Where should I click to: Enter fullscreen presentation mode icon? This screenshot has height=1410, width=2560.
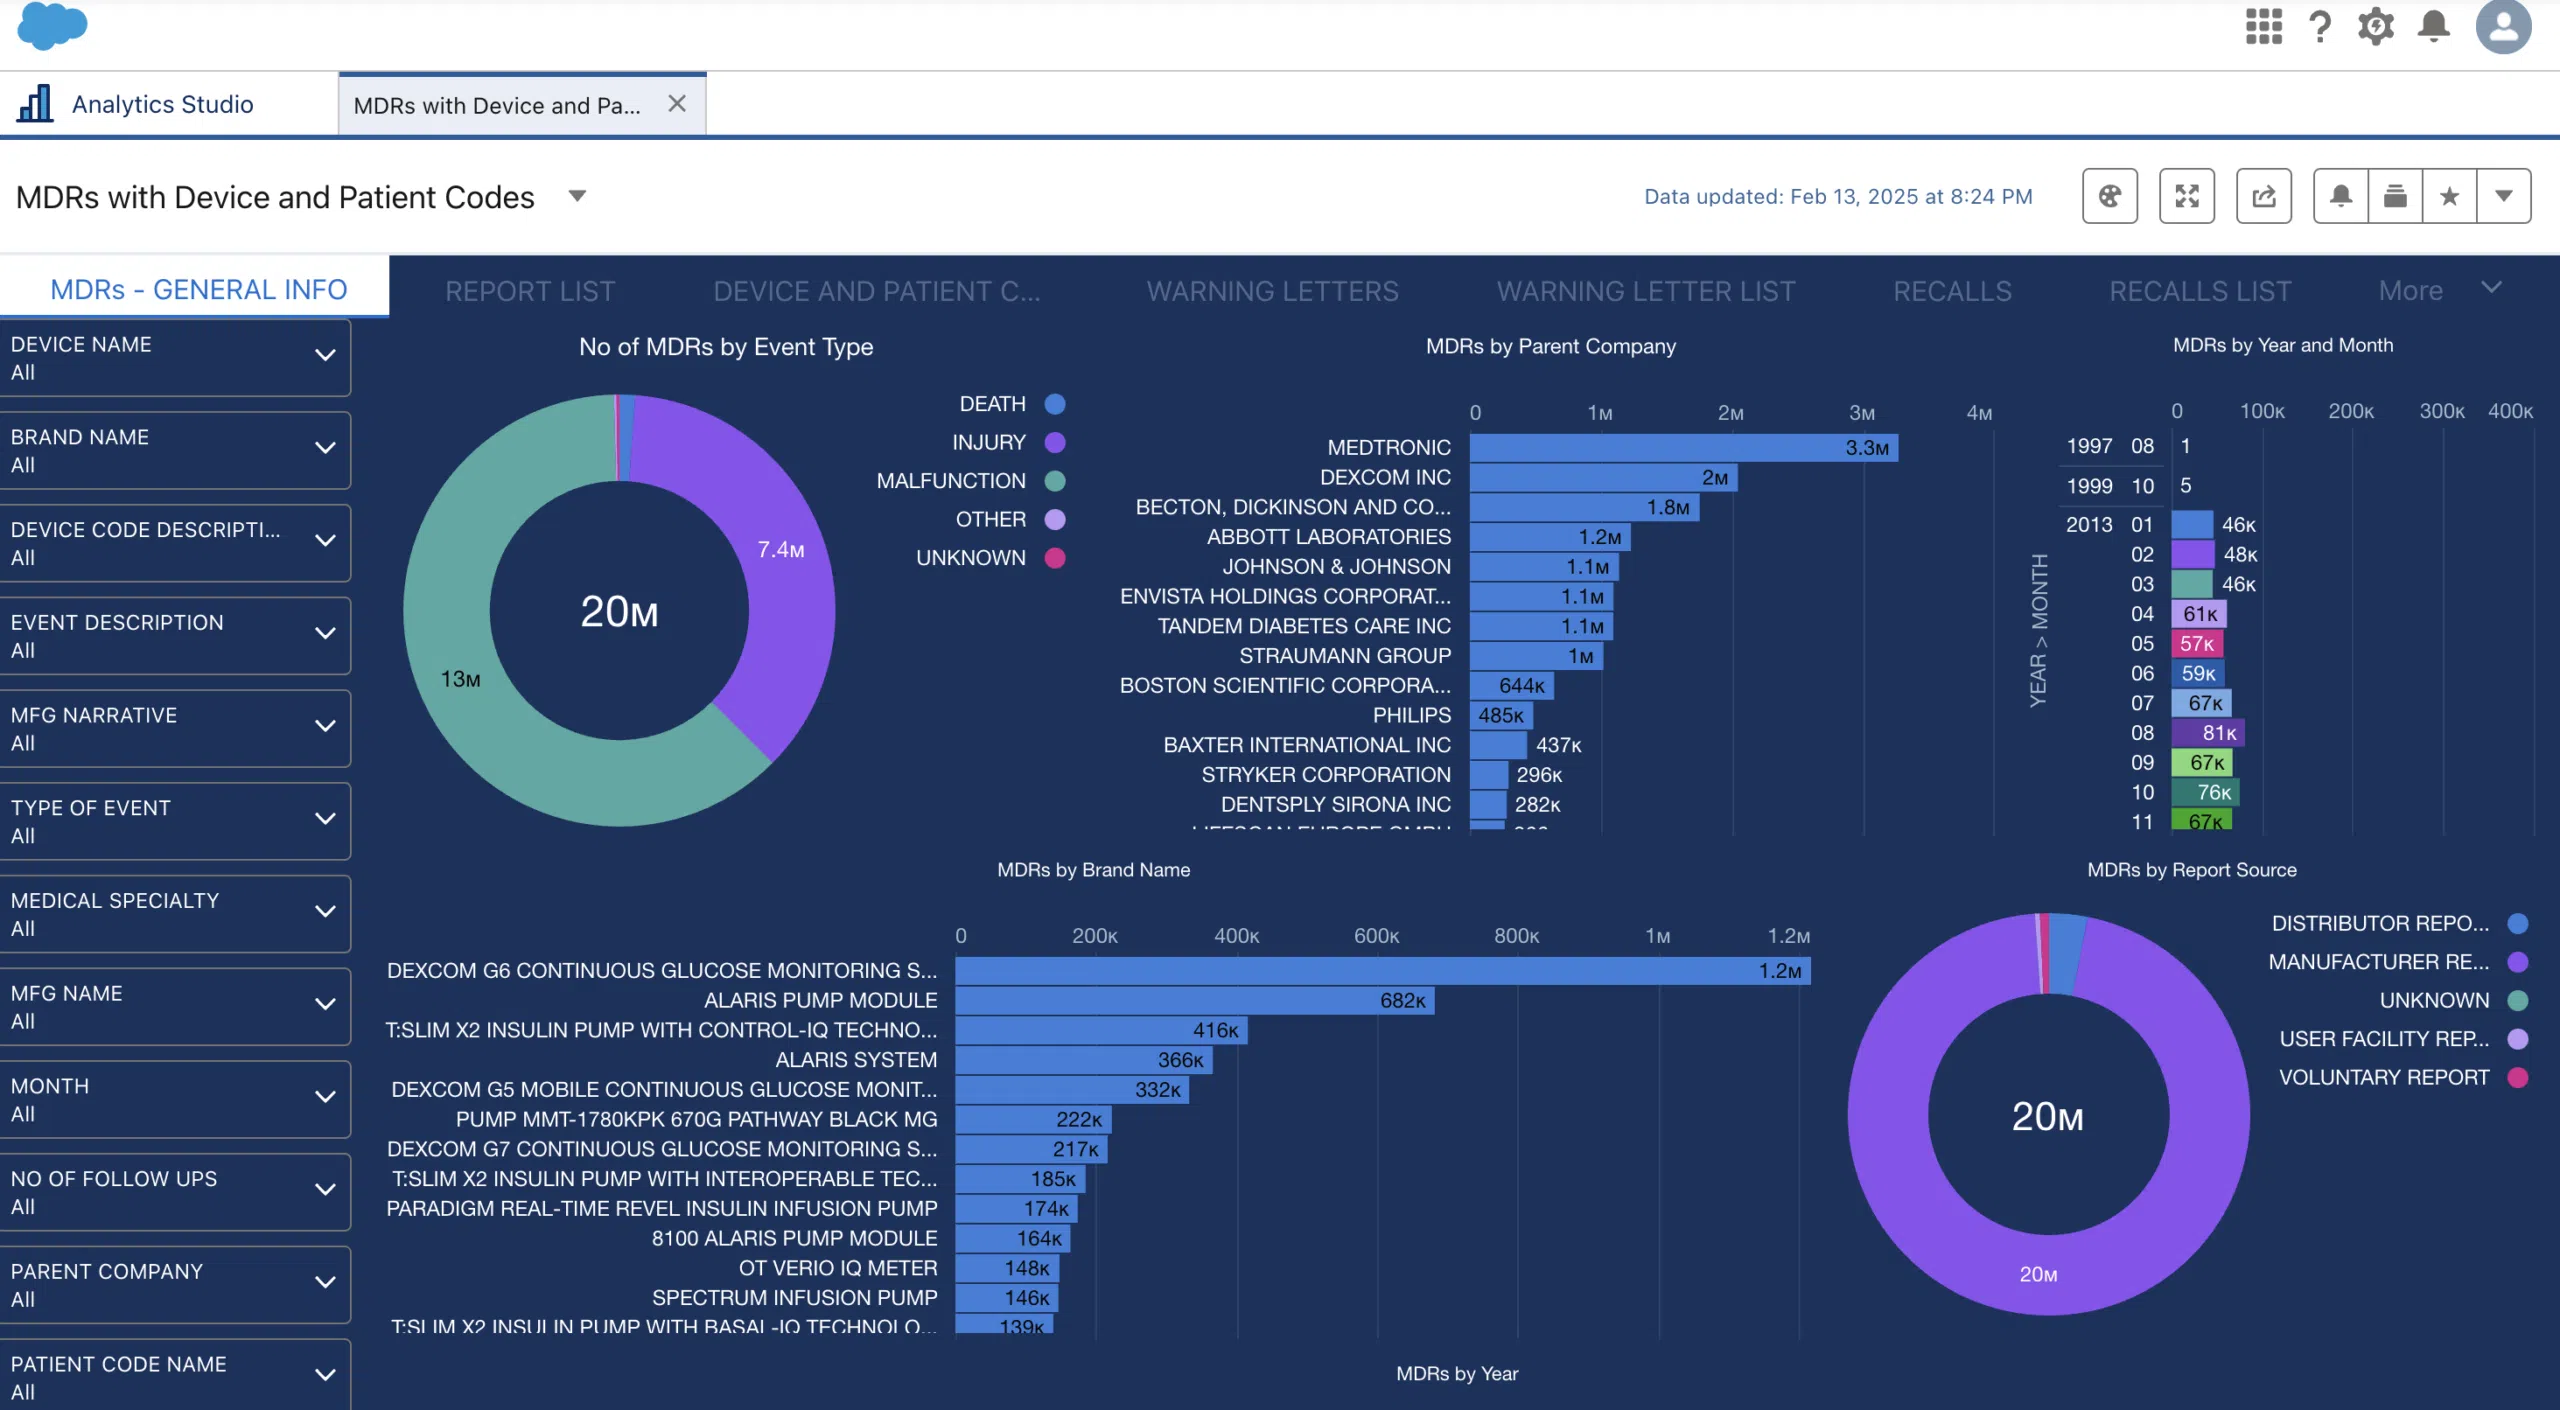2187,196
